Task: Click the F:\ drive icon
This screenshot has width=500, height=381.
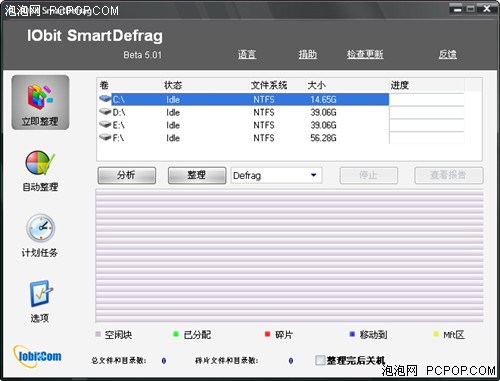Action: coord(105,137)
